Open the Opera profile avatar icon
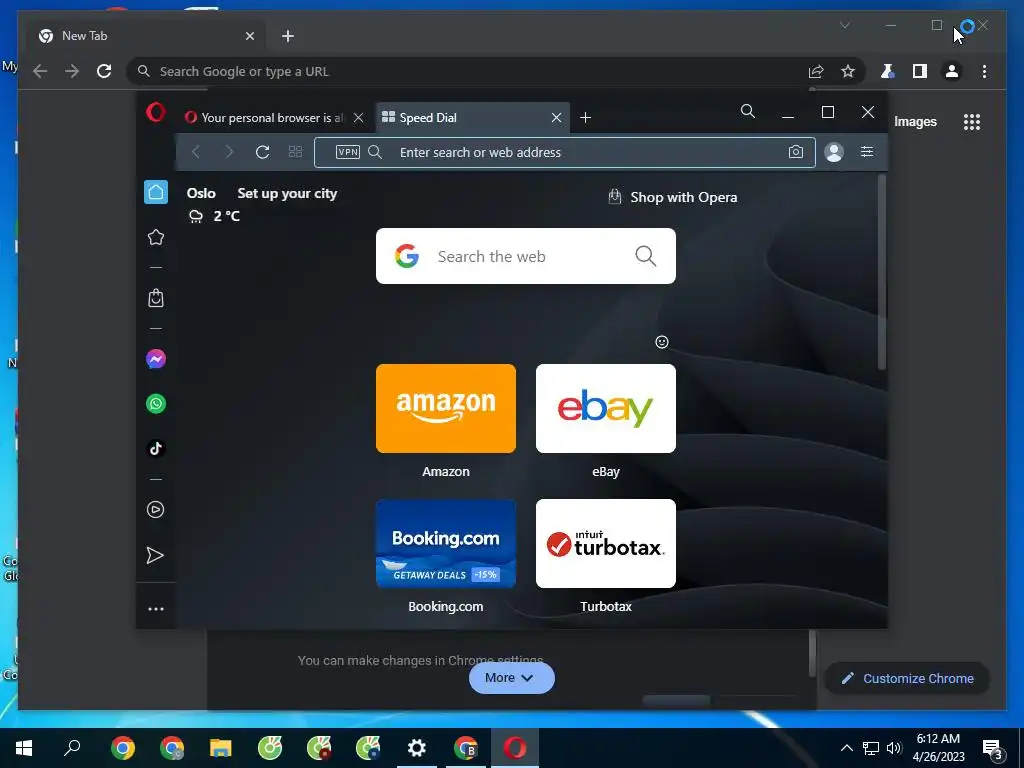The height and width of the screenshot is (768, 1024). pyautogui.click(x=834, y=152)
